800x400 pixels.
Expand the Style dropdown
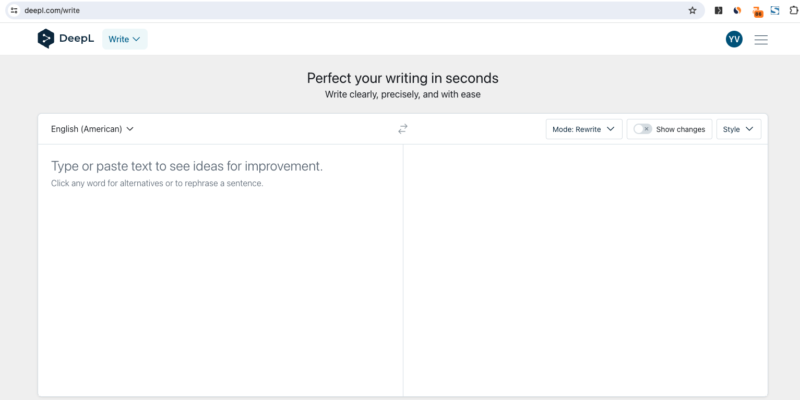coord(739,129)
